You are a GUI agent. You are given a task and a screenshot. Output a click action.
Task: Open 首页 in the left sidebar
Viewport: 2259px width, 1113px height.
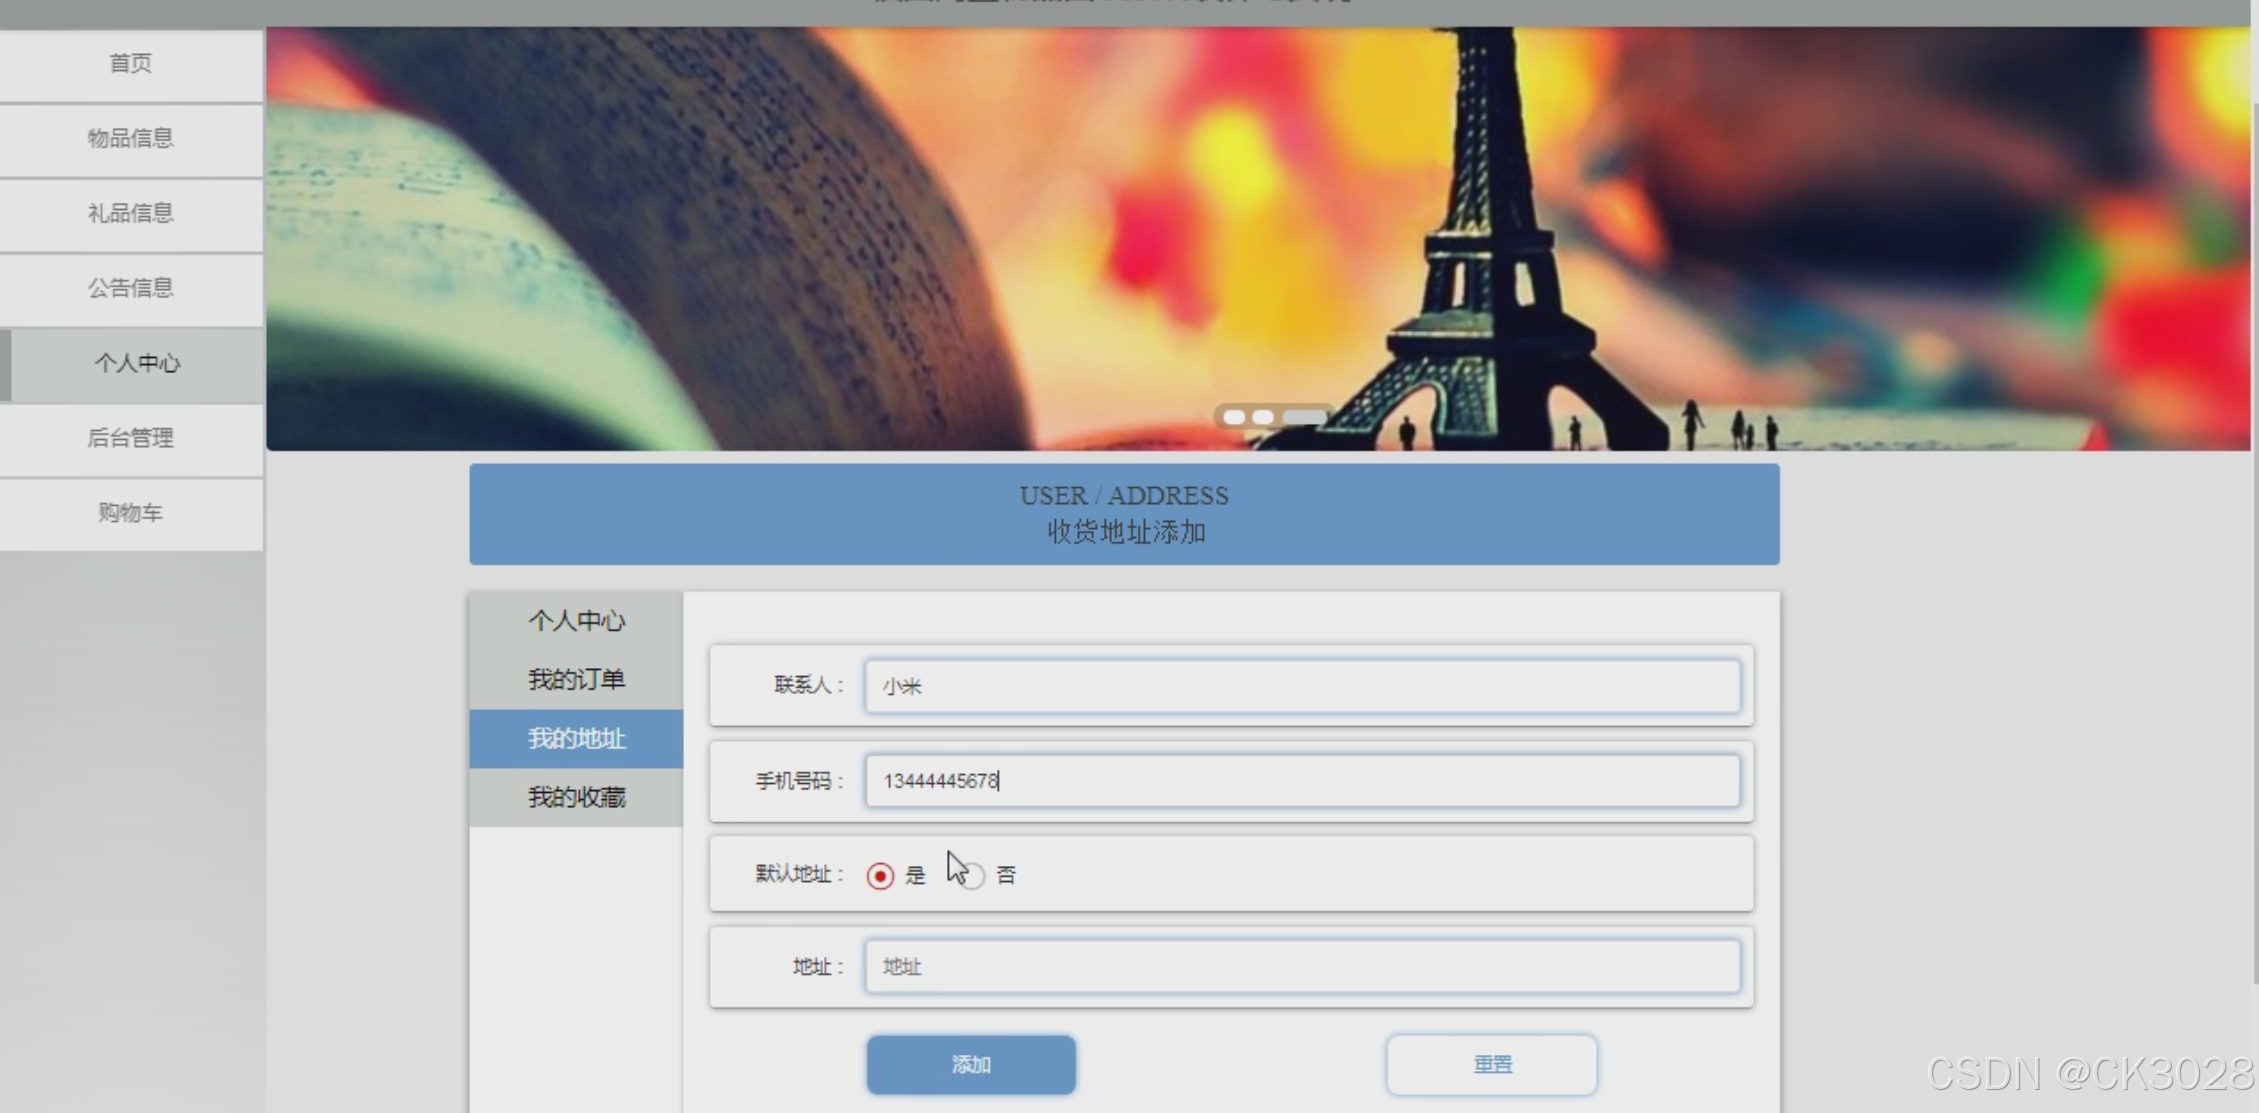[x=131, y=64]
